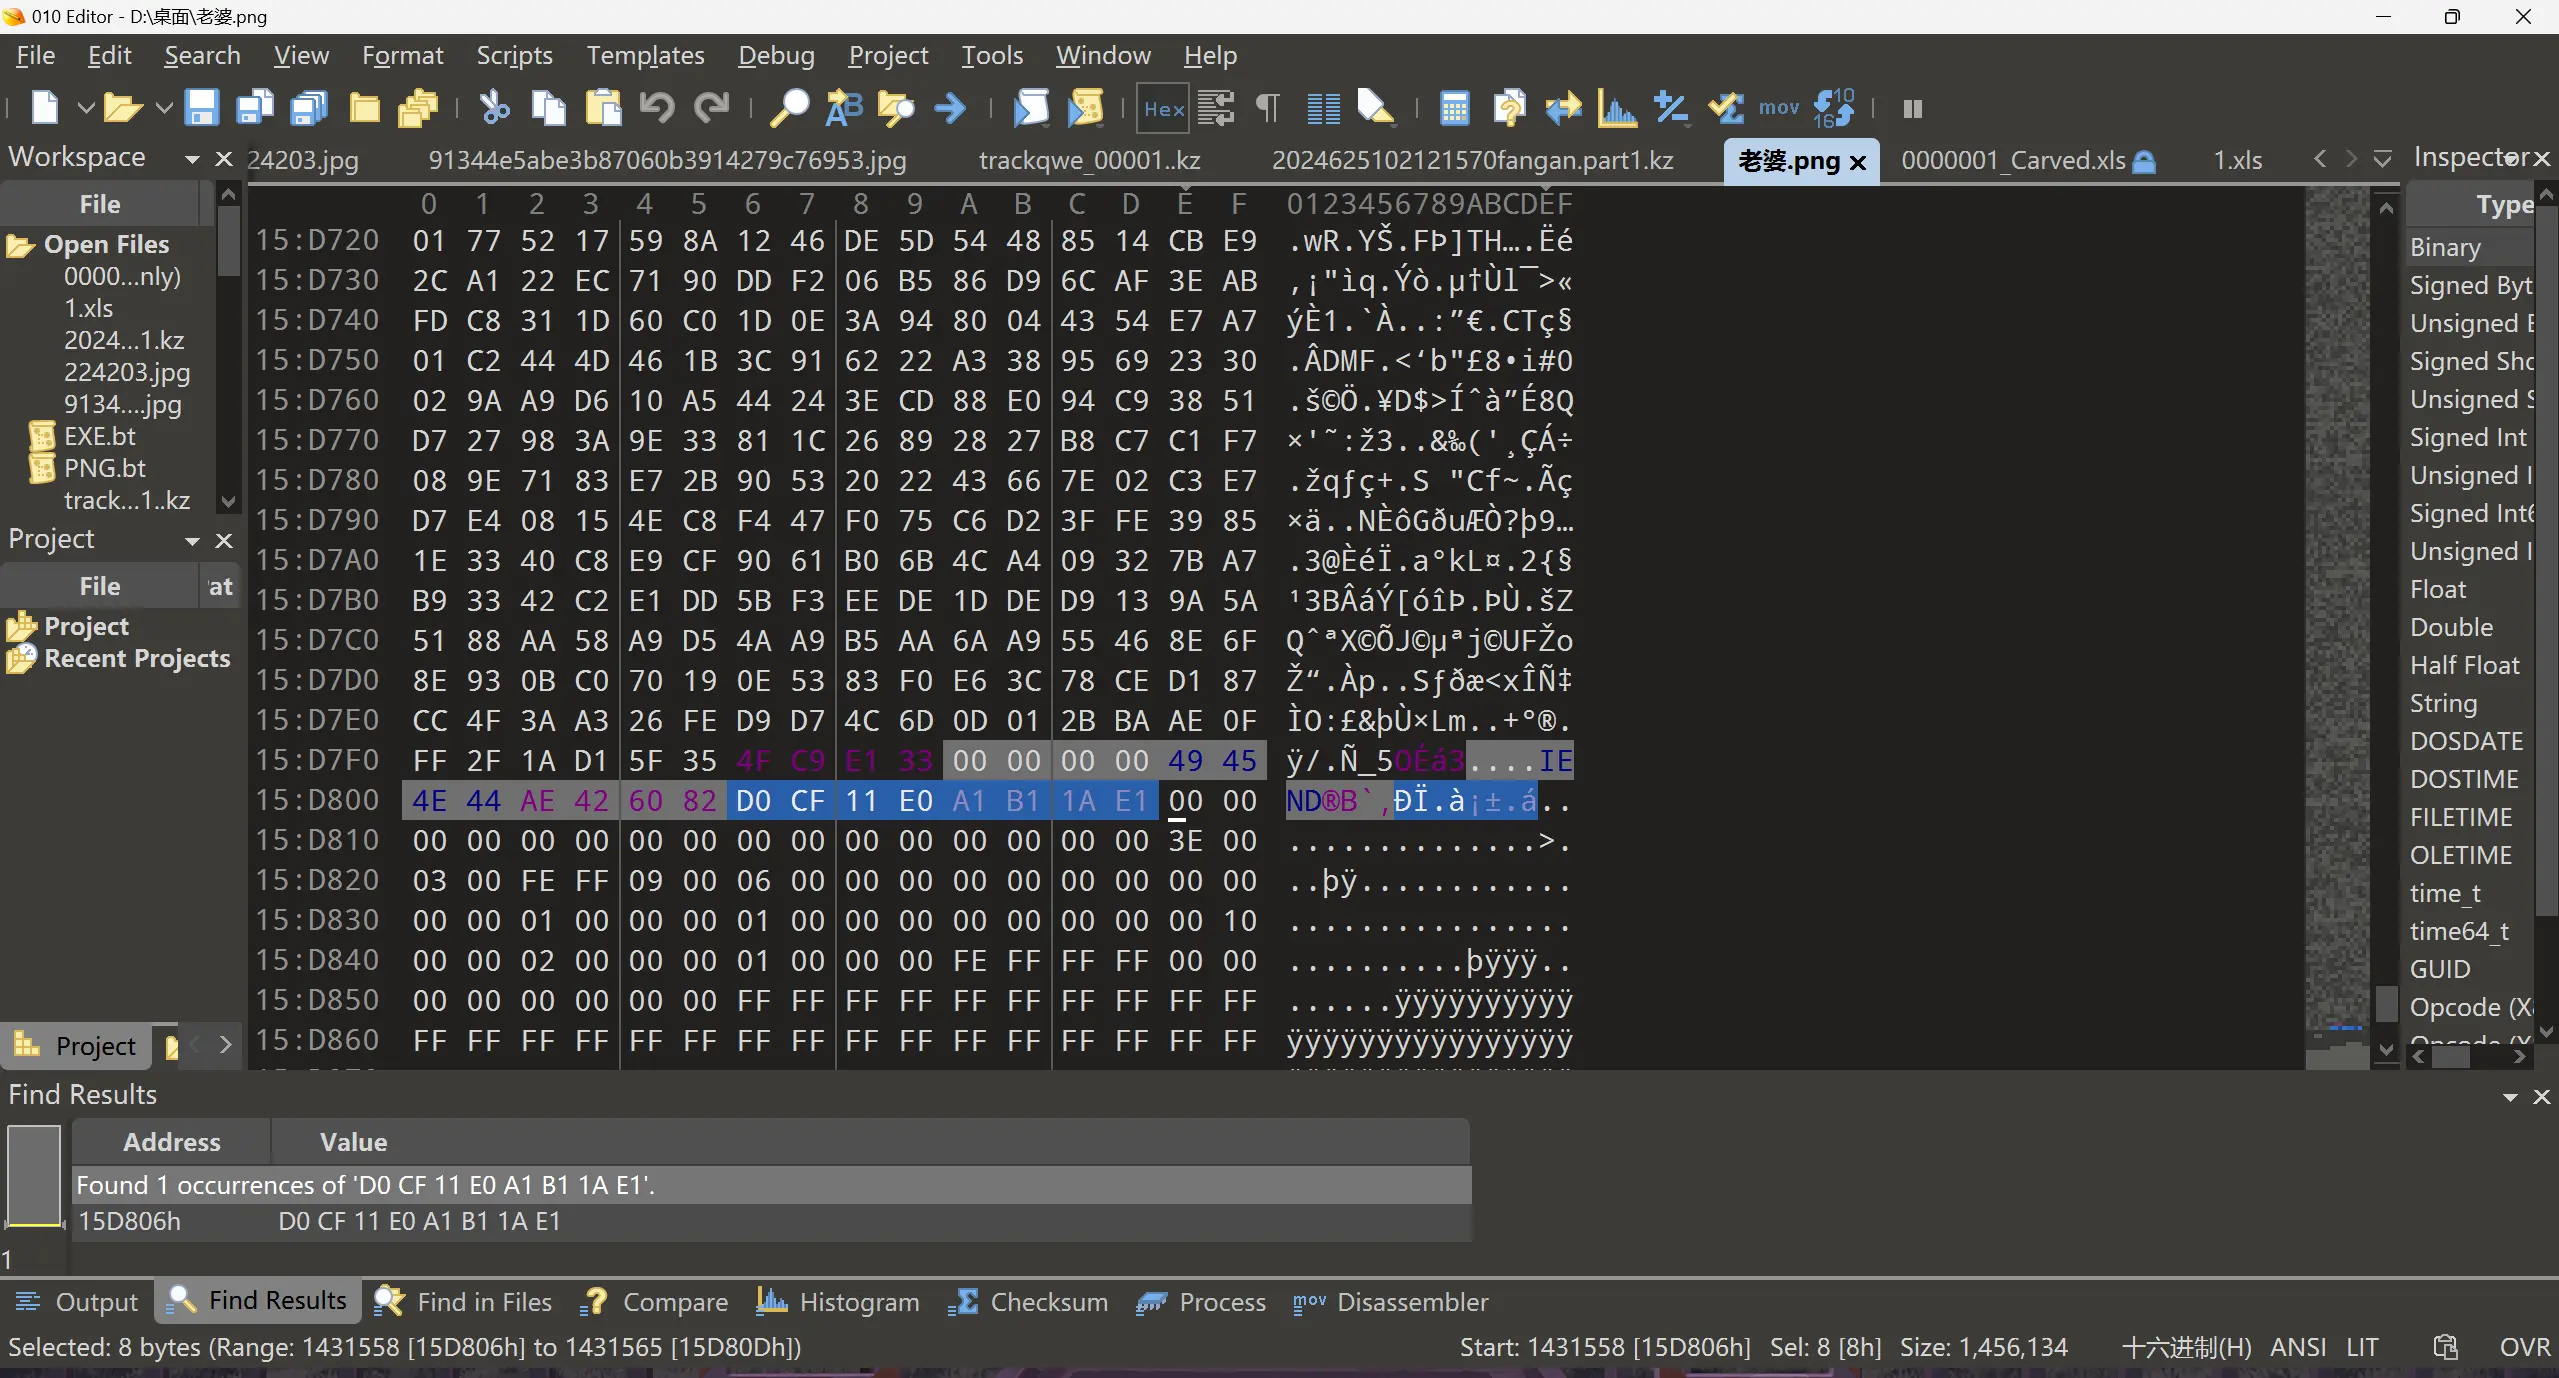Screen dimensions: 2559x1378
Task: Open the Templates menu
Action: point(645,55)
